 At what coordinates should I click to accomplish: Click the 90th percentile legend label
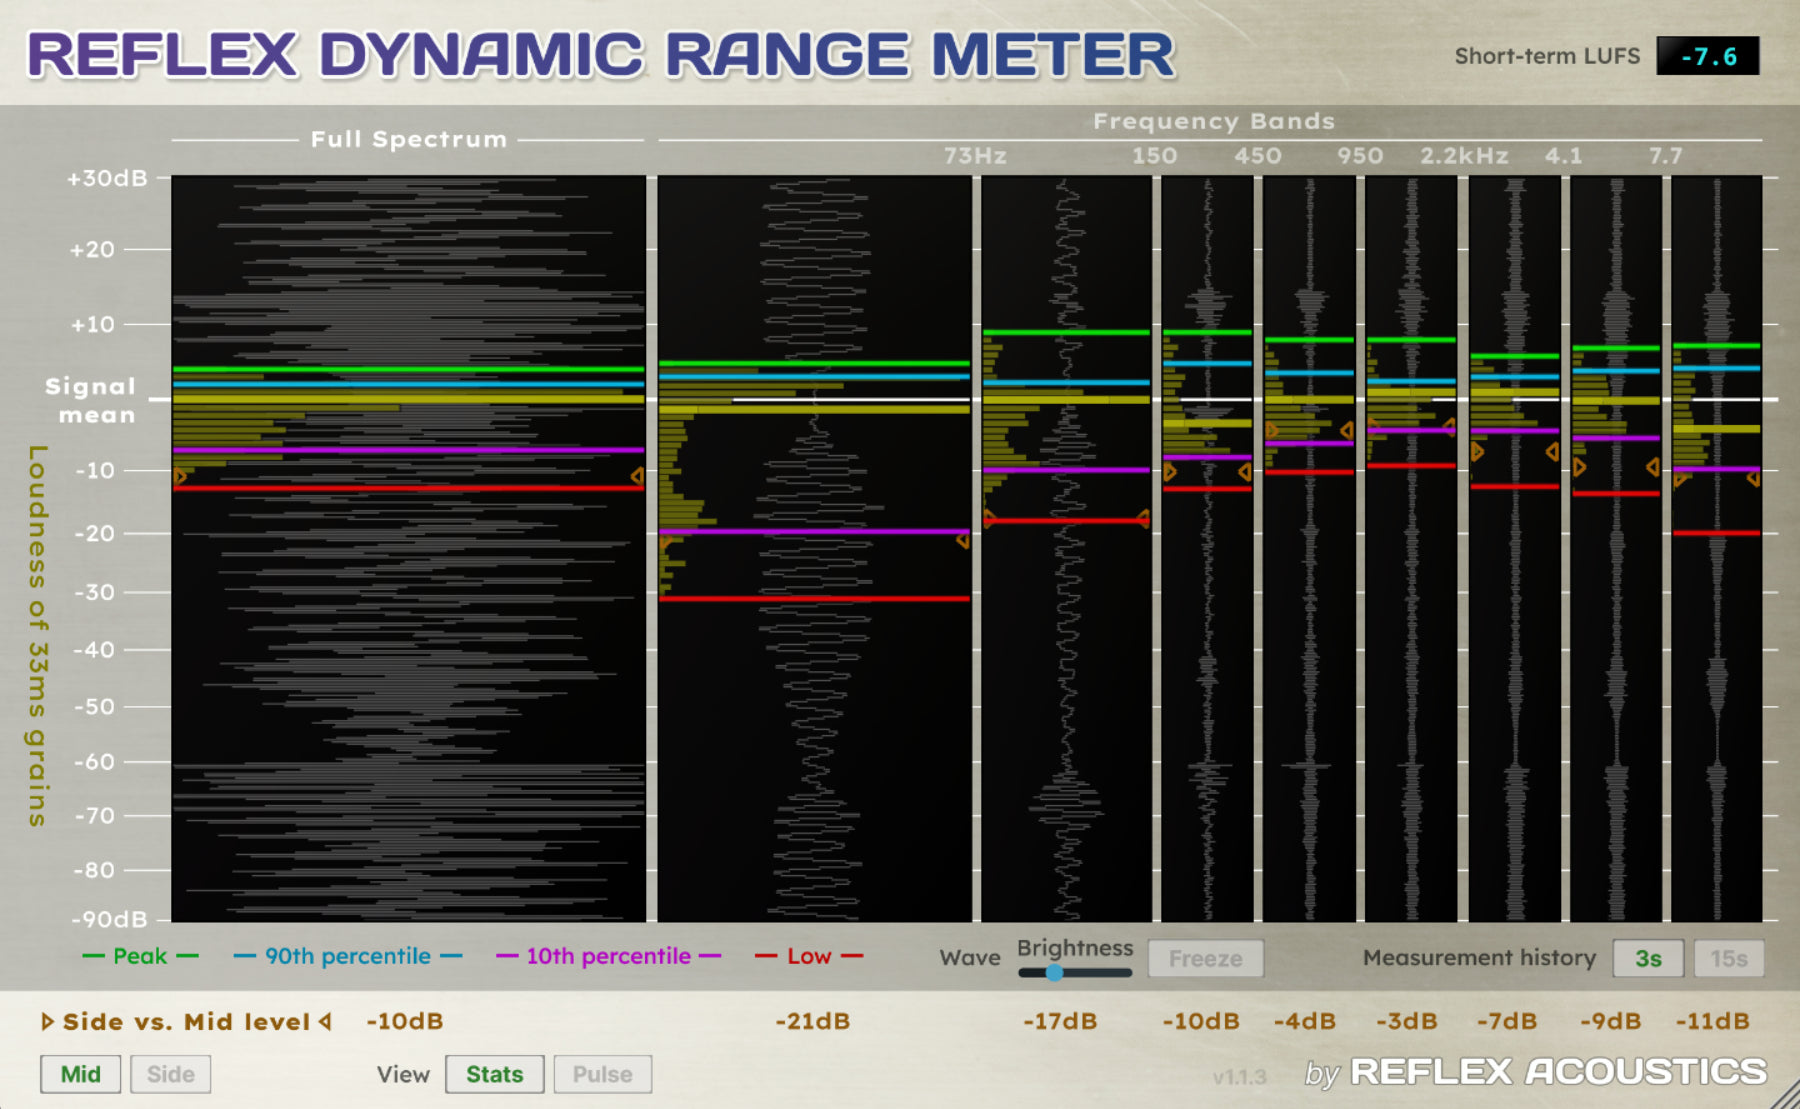tap(347, 956)
